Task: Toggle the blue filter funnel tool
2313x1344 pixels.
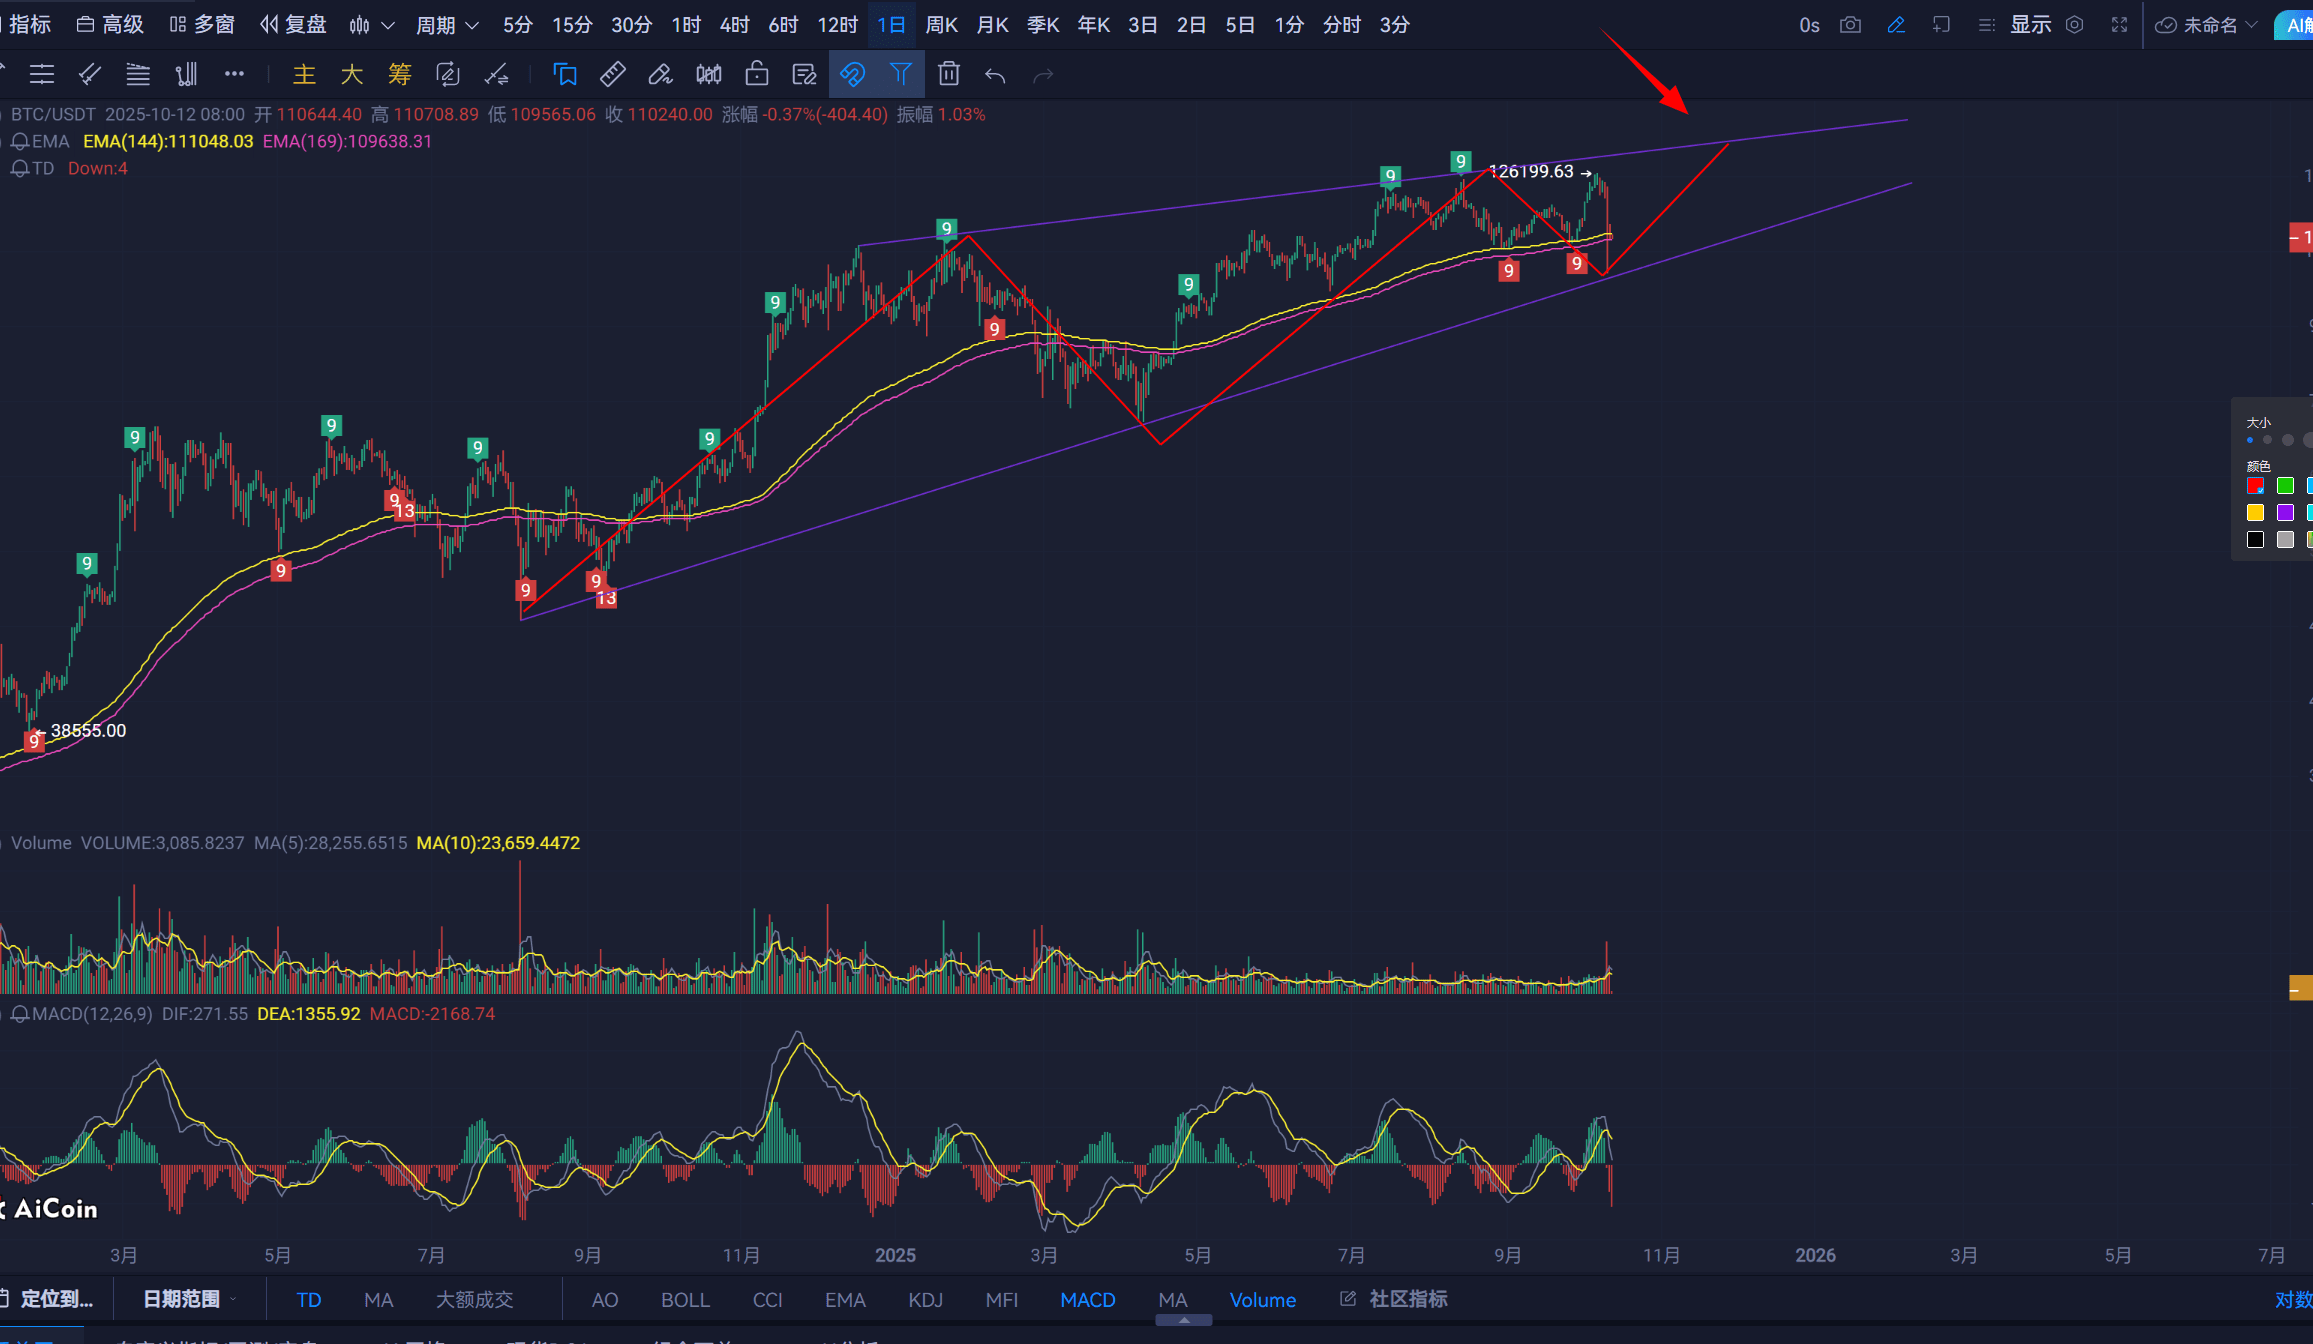Action: point(901,74)
